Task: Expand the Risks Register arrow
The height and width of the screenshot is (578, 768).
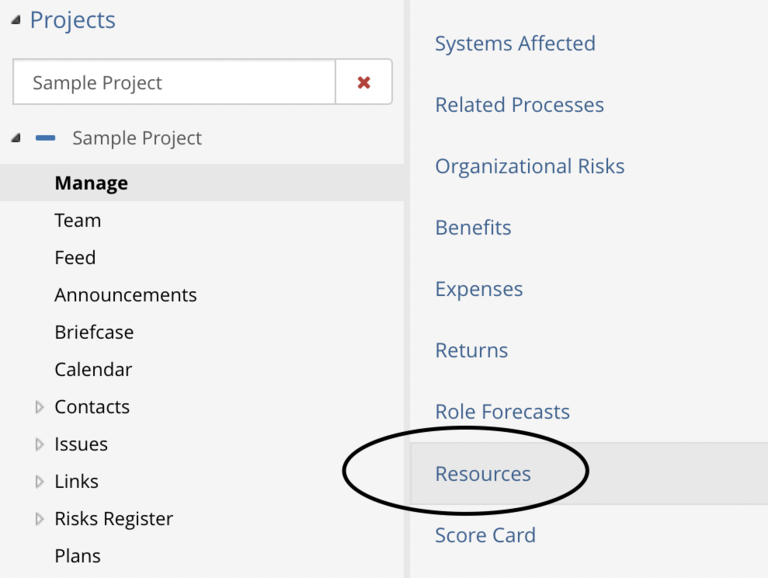Action: pyautogui.click(x=40, y=519)
